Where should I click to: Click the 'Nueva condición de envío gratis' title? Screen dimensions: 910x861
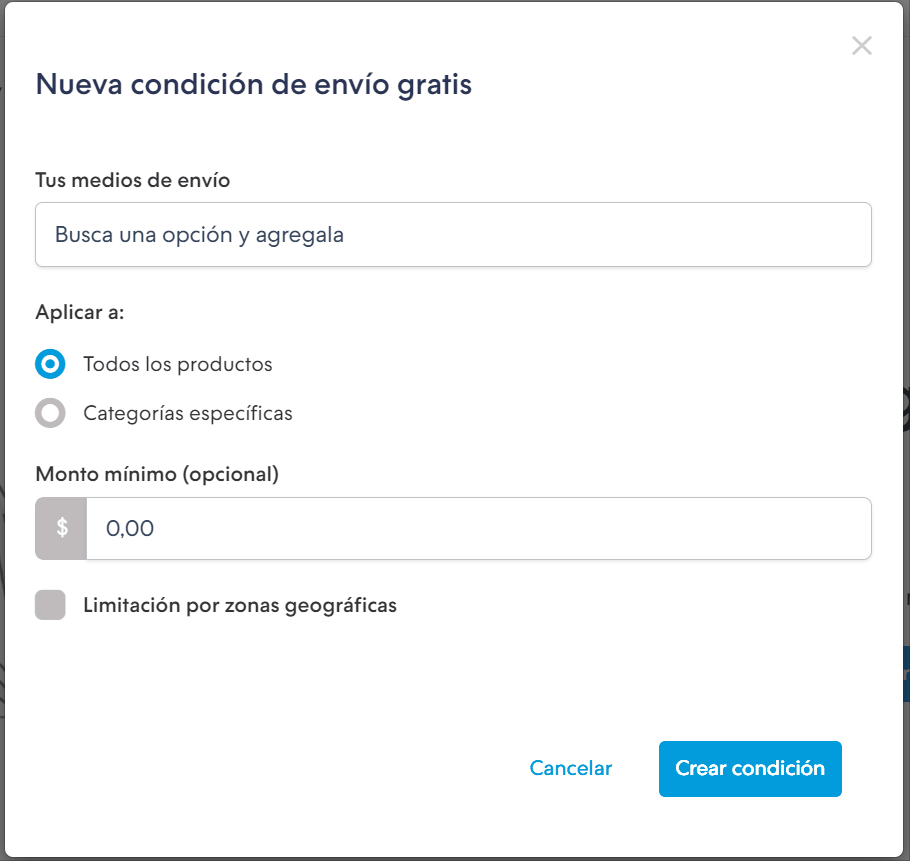pos(254,85)
